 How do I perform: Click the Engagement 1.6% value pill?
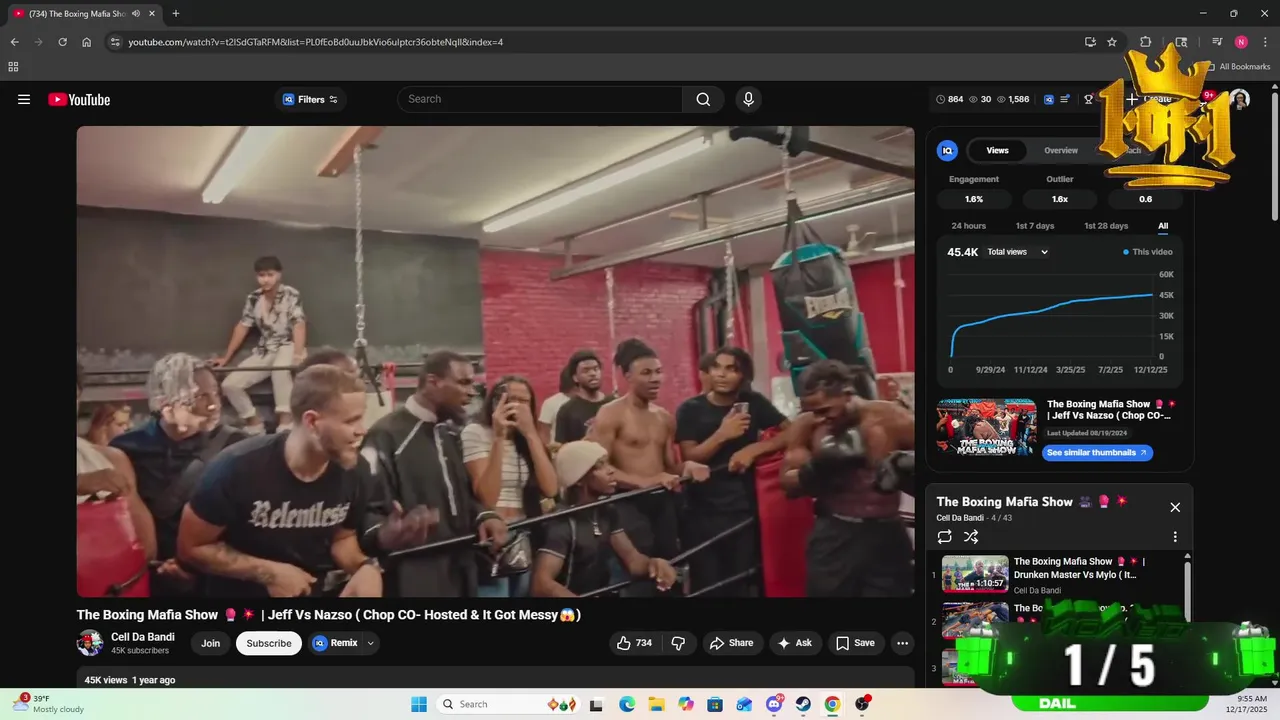pyautogui.click(x=974, y=199)
